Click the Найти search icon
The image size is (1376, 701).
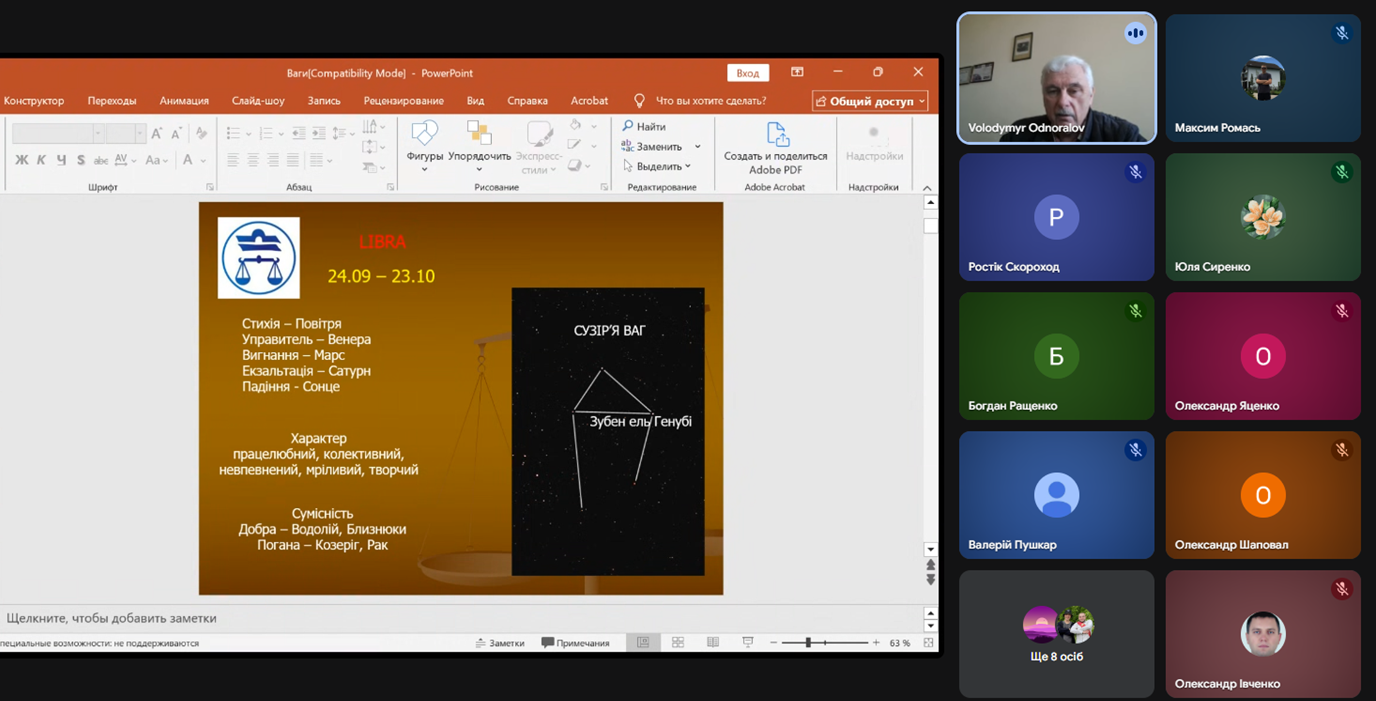point(628,127)
